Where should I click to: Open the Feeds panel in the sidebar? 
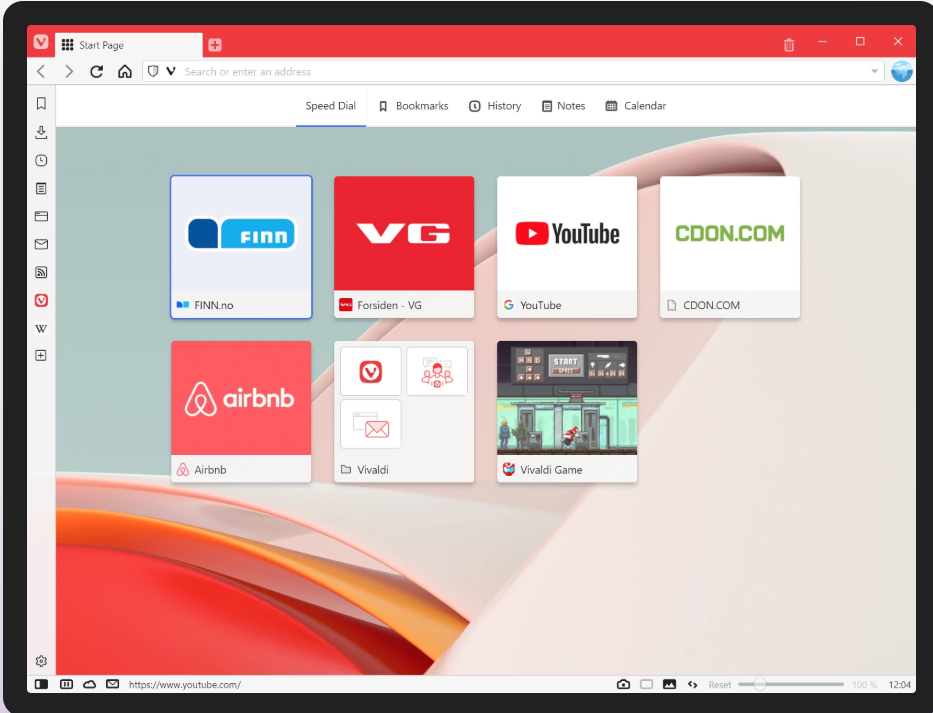41,272
